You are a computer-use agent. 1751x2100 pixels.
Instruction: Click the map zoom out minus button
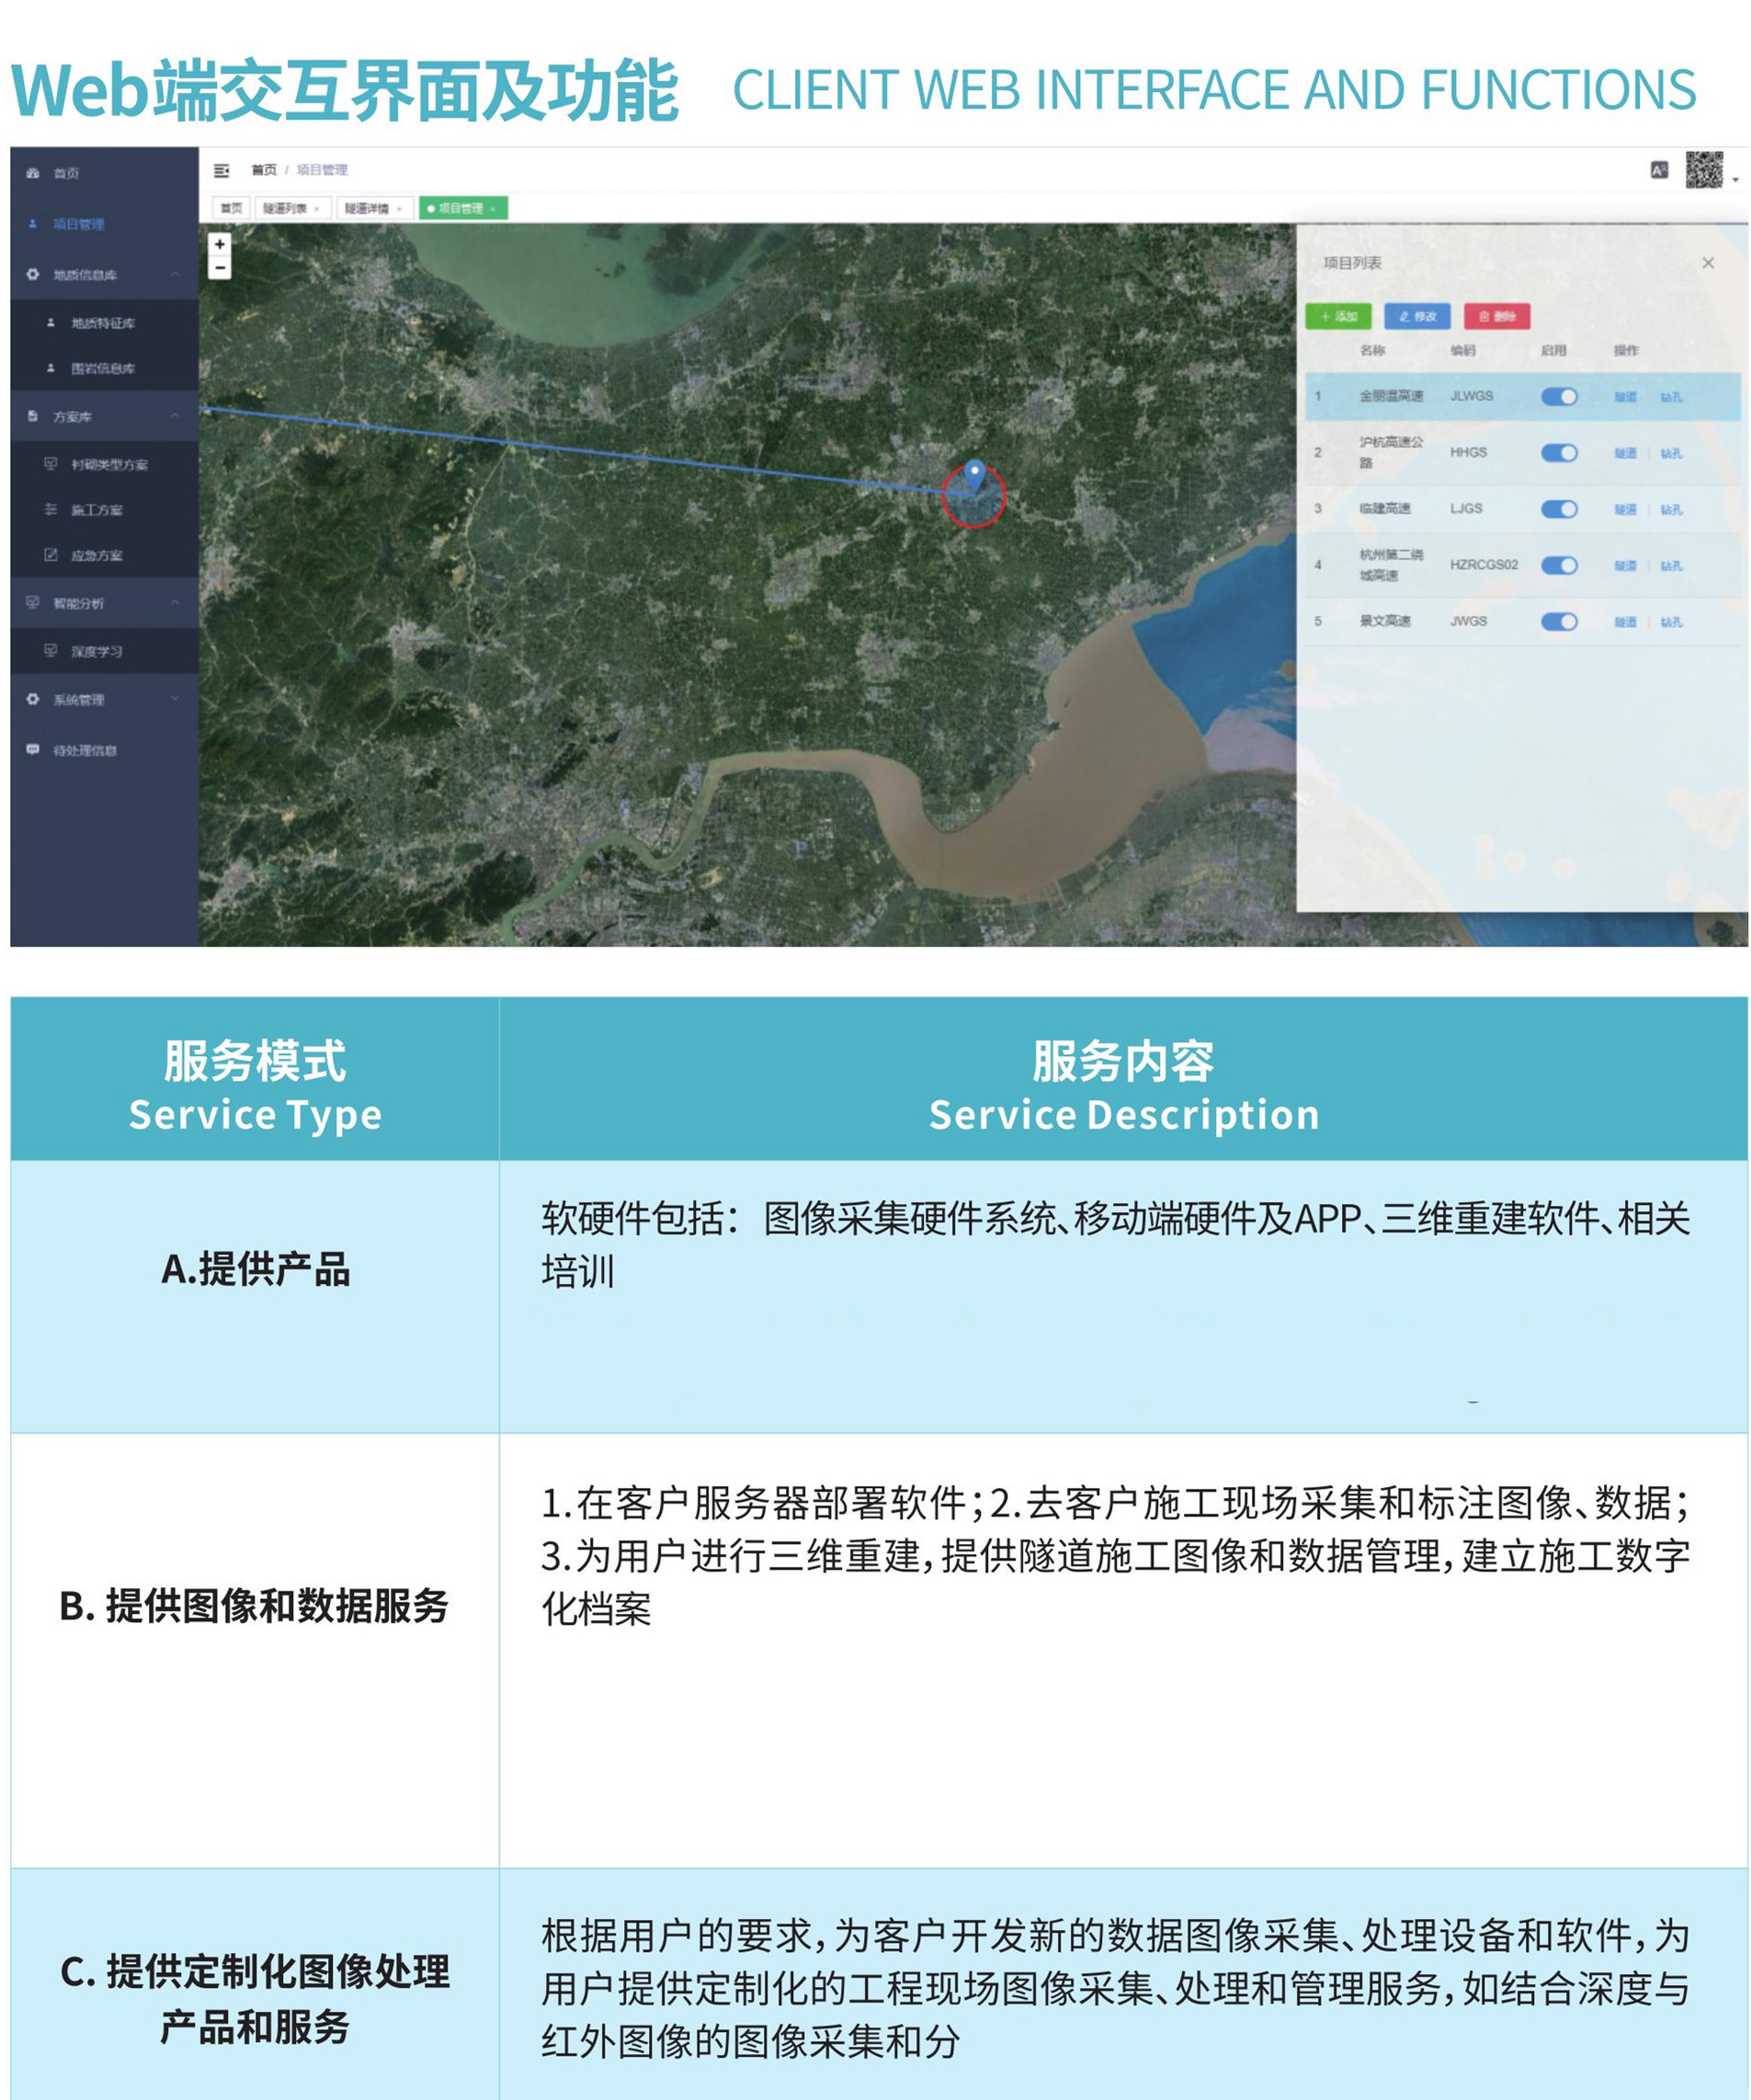coord(219,268)
